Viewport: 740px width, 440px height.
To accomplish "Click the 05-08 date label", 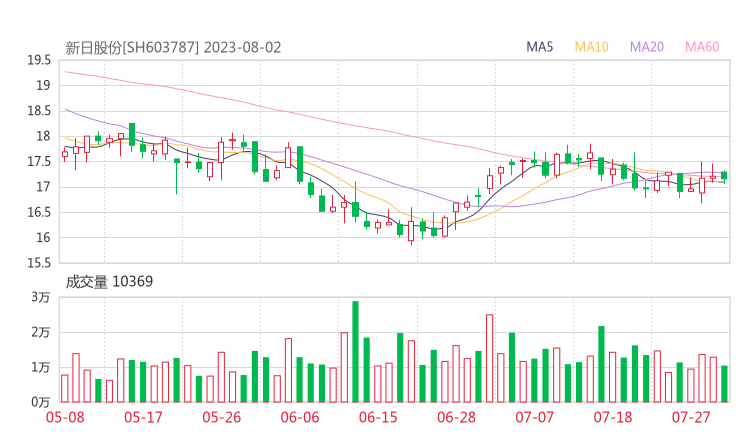I will point(65,417).
